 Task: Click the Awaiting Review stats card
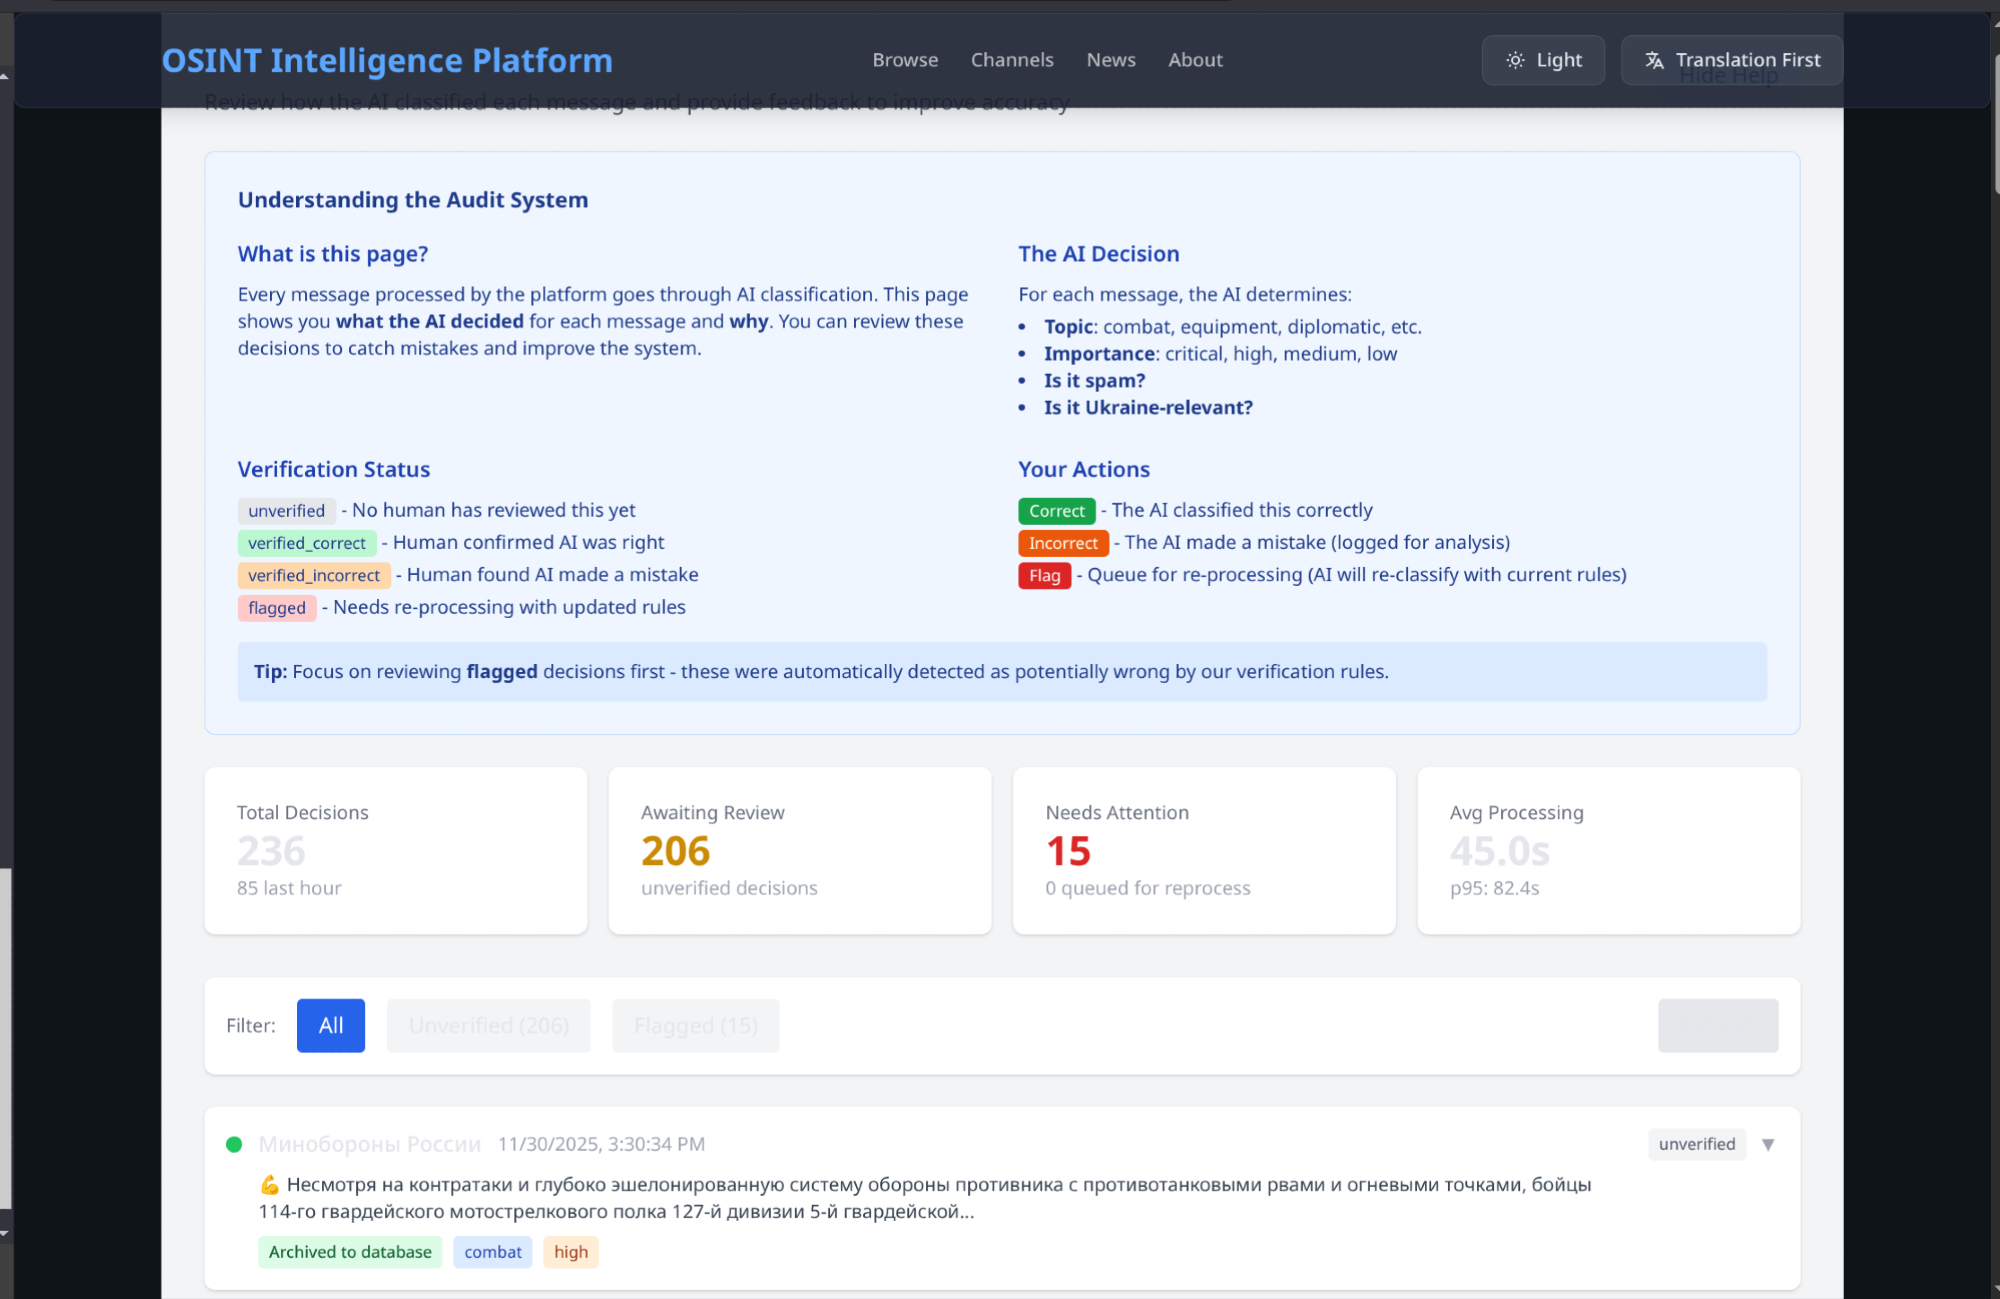click(799, 850)
